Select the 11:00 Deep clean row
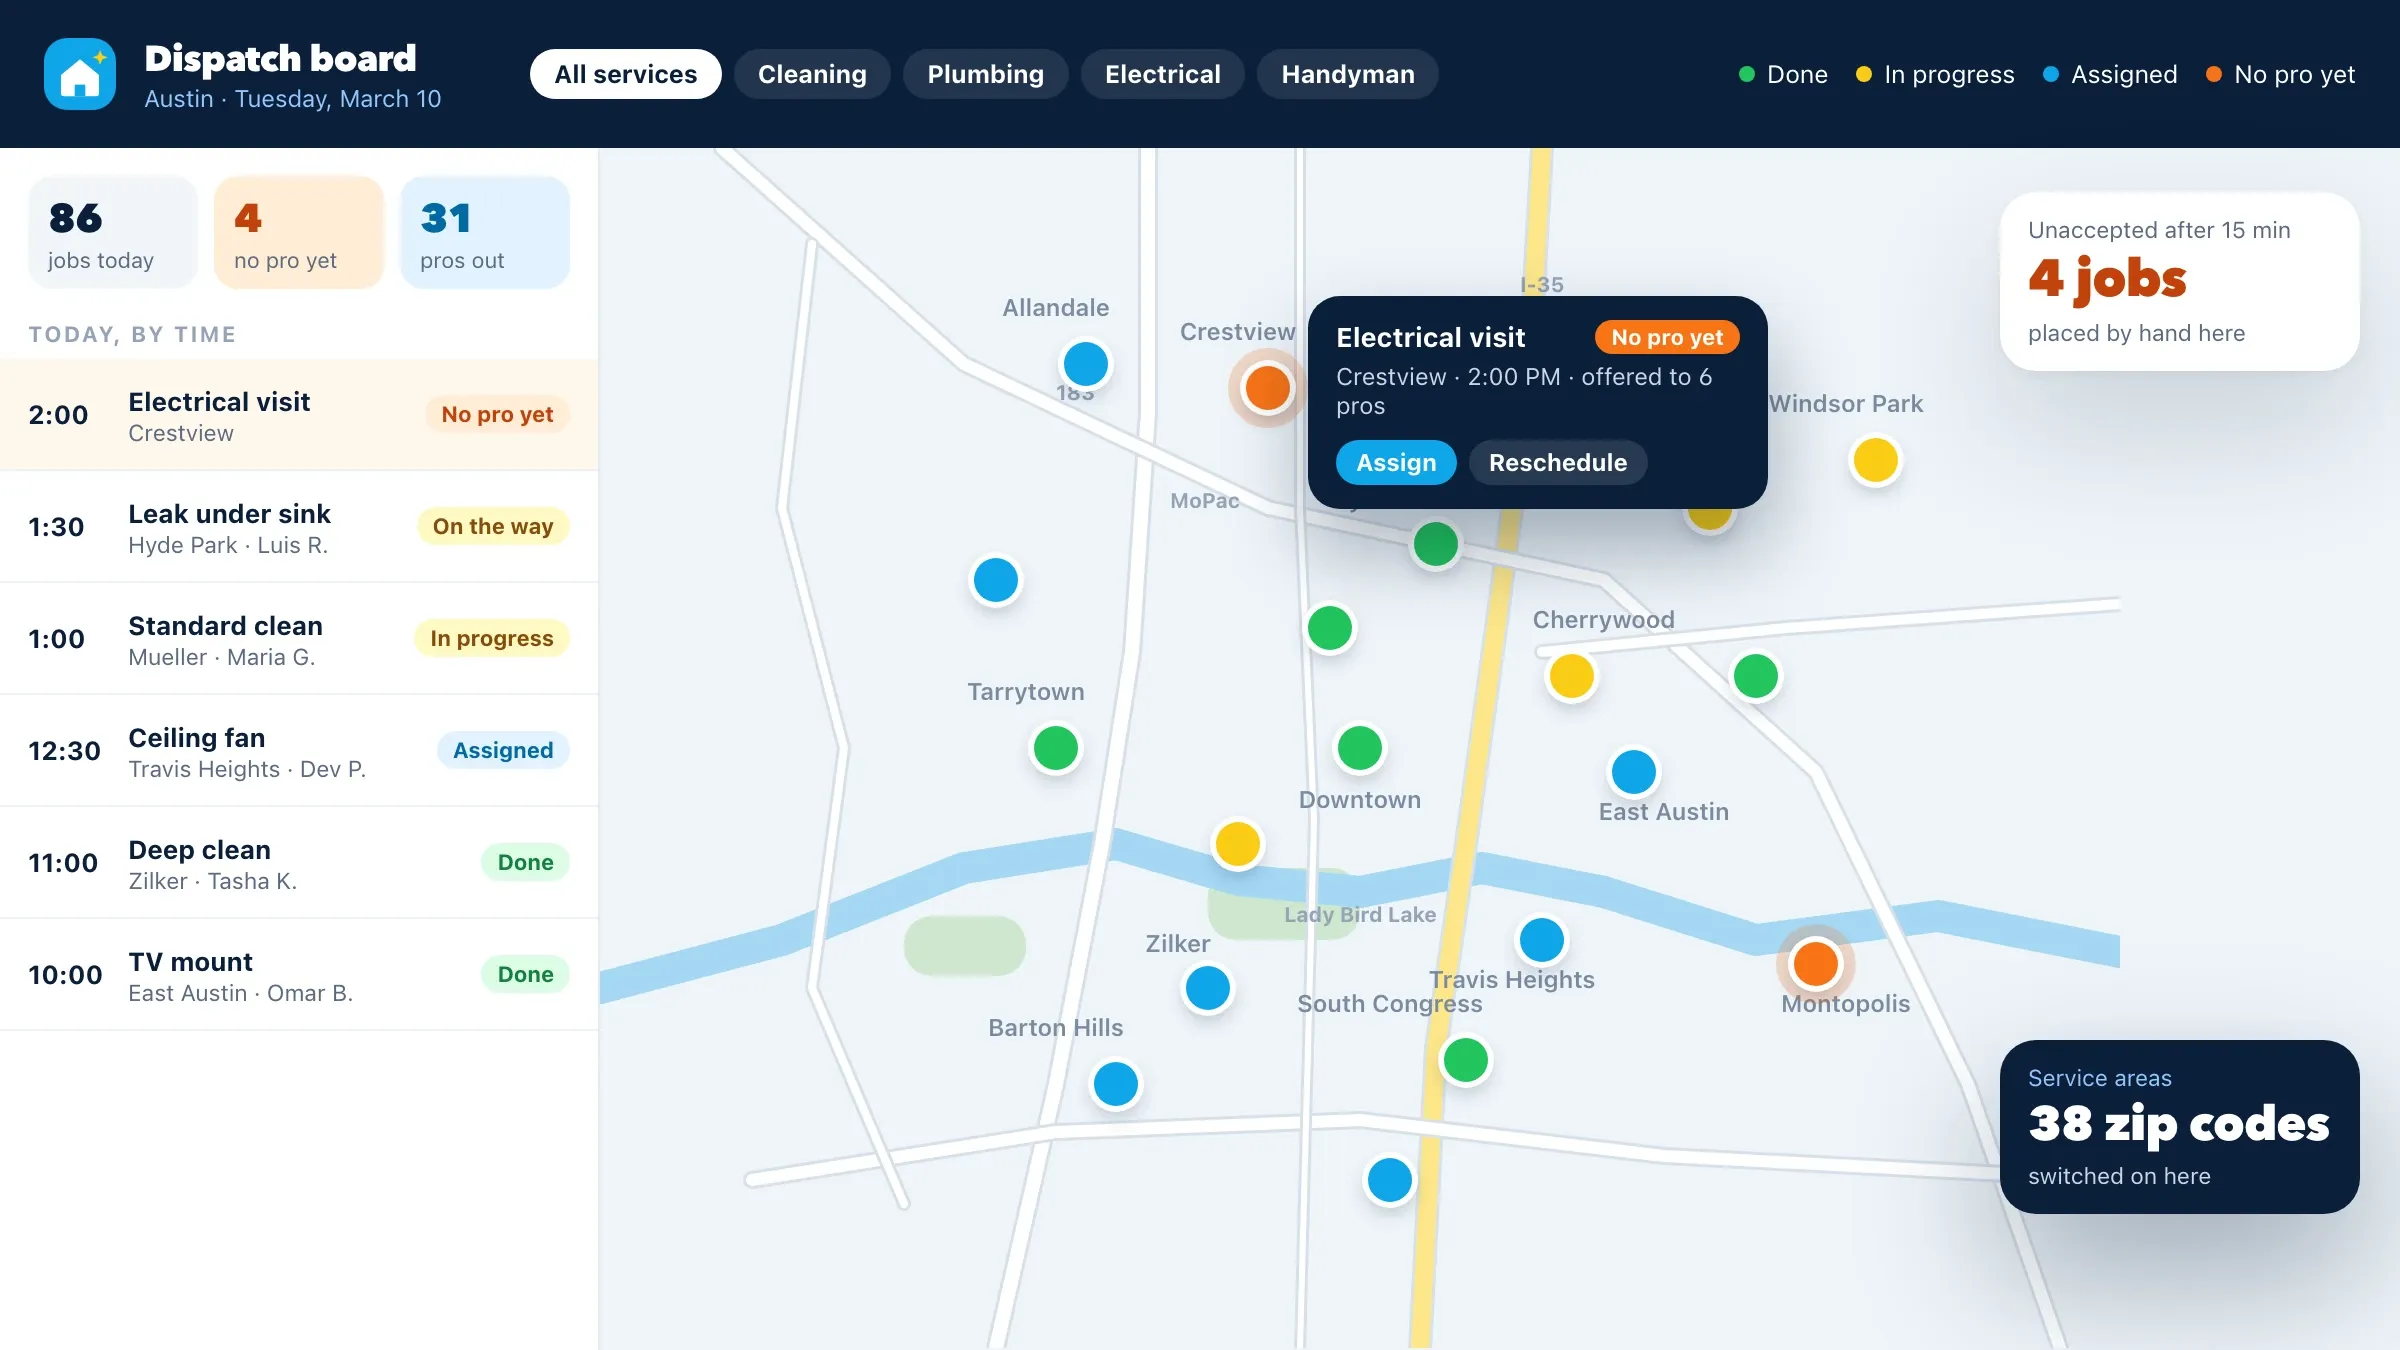Screen dimensions: 2400x1350 point(299,863)
